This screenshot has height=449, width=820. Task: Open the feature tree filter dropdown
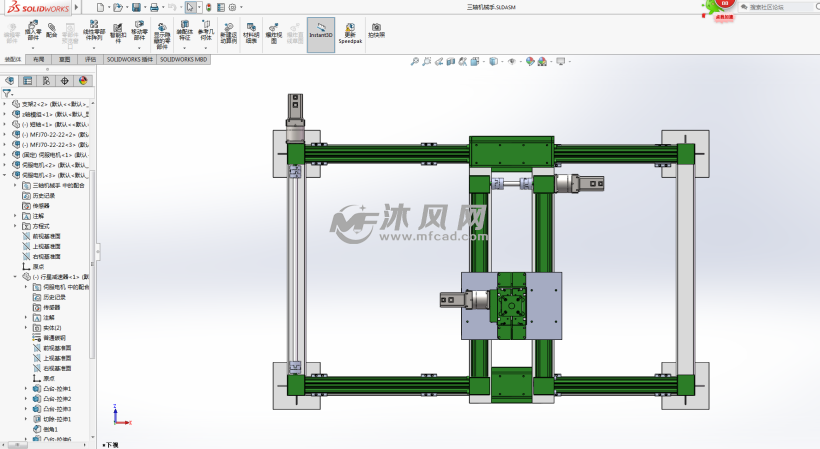(x=9, y=93)
